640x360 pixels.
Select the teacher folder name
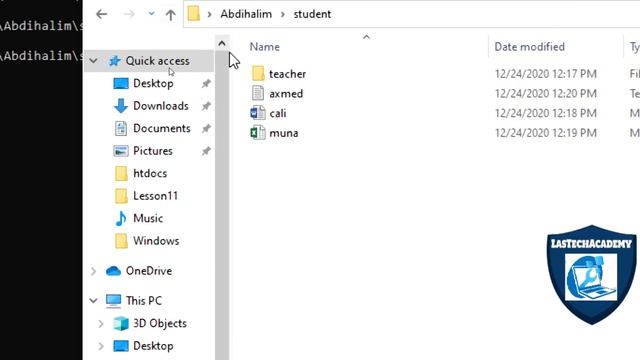[287, 74]
